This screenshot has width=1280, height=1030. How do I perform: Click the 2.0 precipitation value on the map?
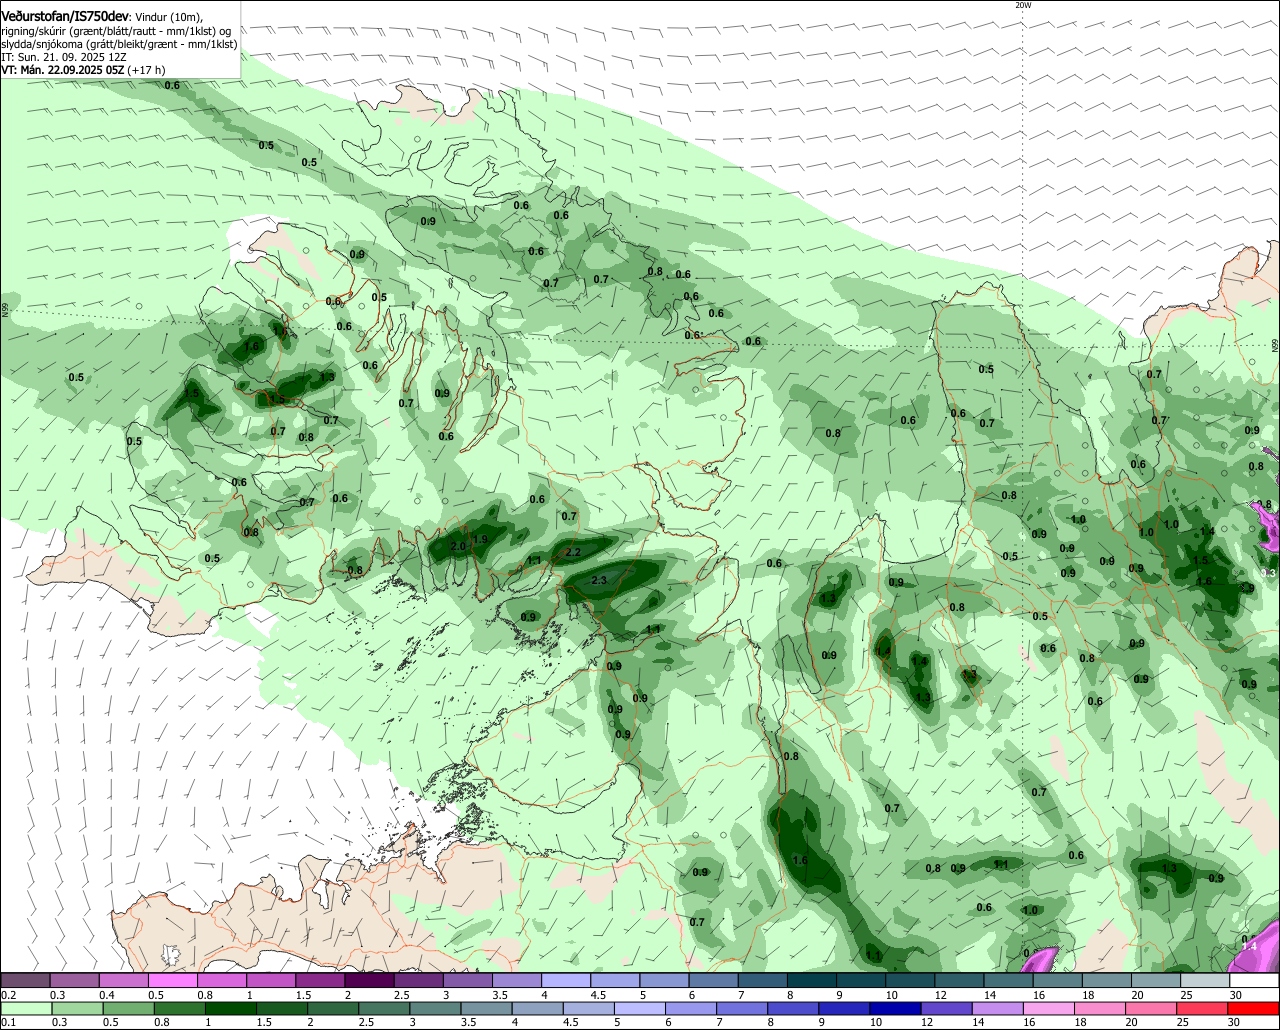458,546
